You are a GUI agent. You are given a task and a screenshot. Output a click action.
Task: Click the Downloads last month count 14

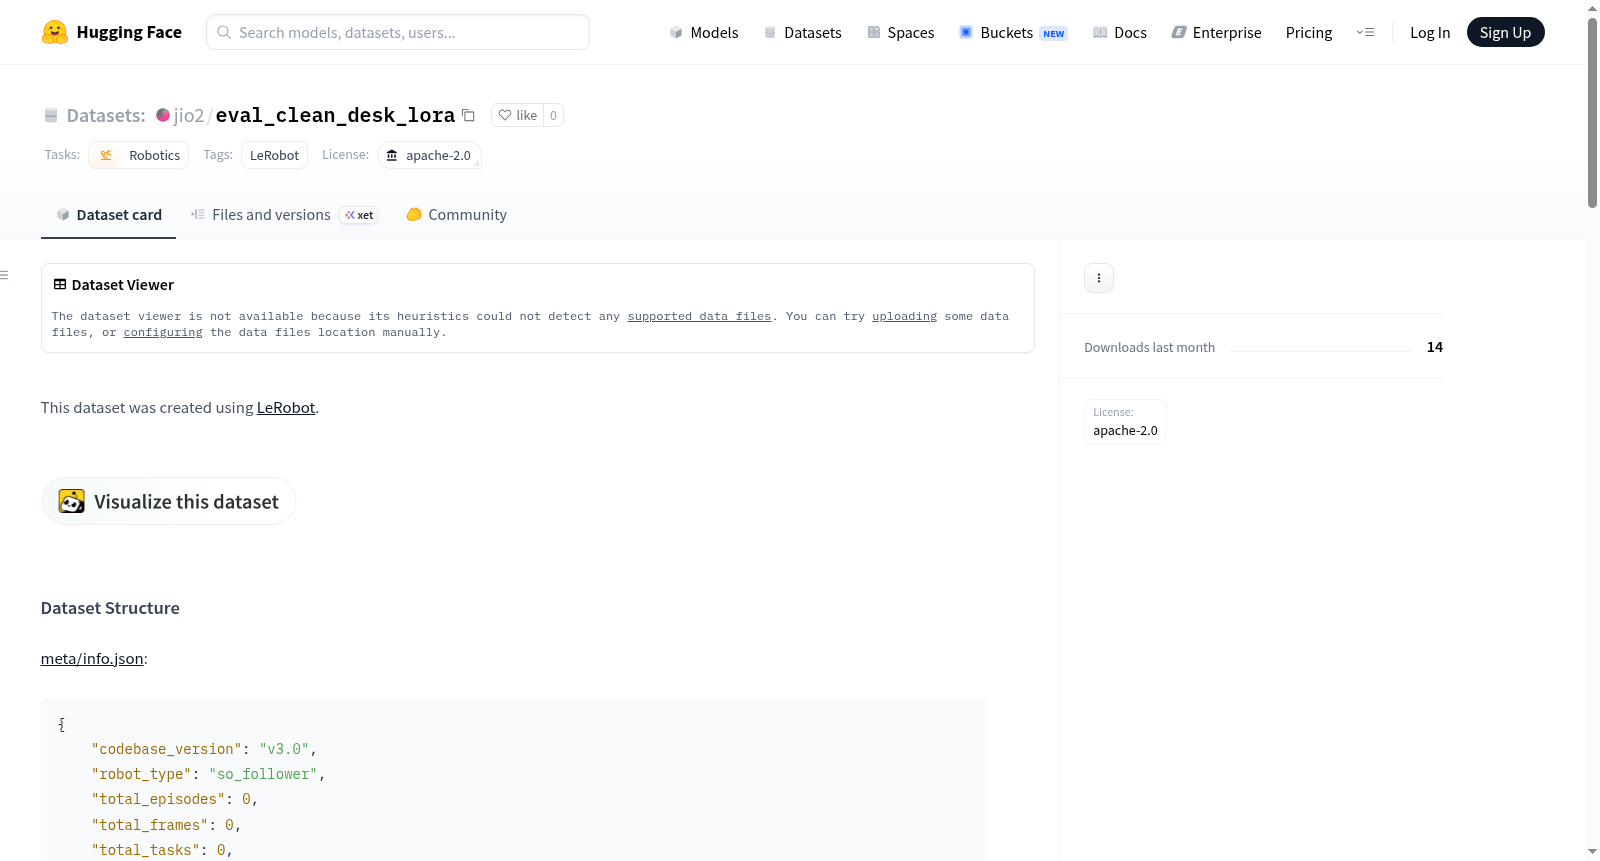point(1435,347)
